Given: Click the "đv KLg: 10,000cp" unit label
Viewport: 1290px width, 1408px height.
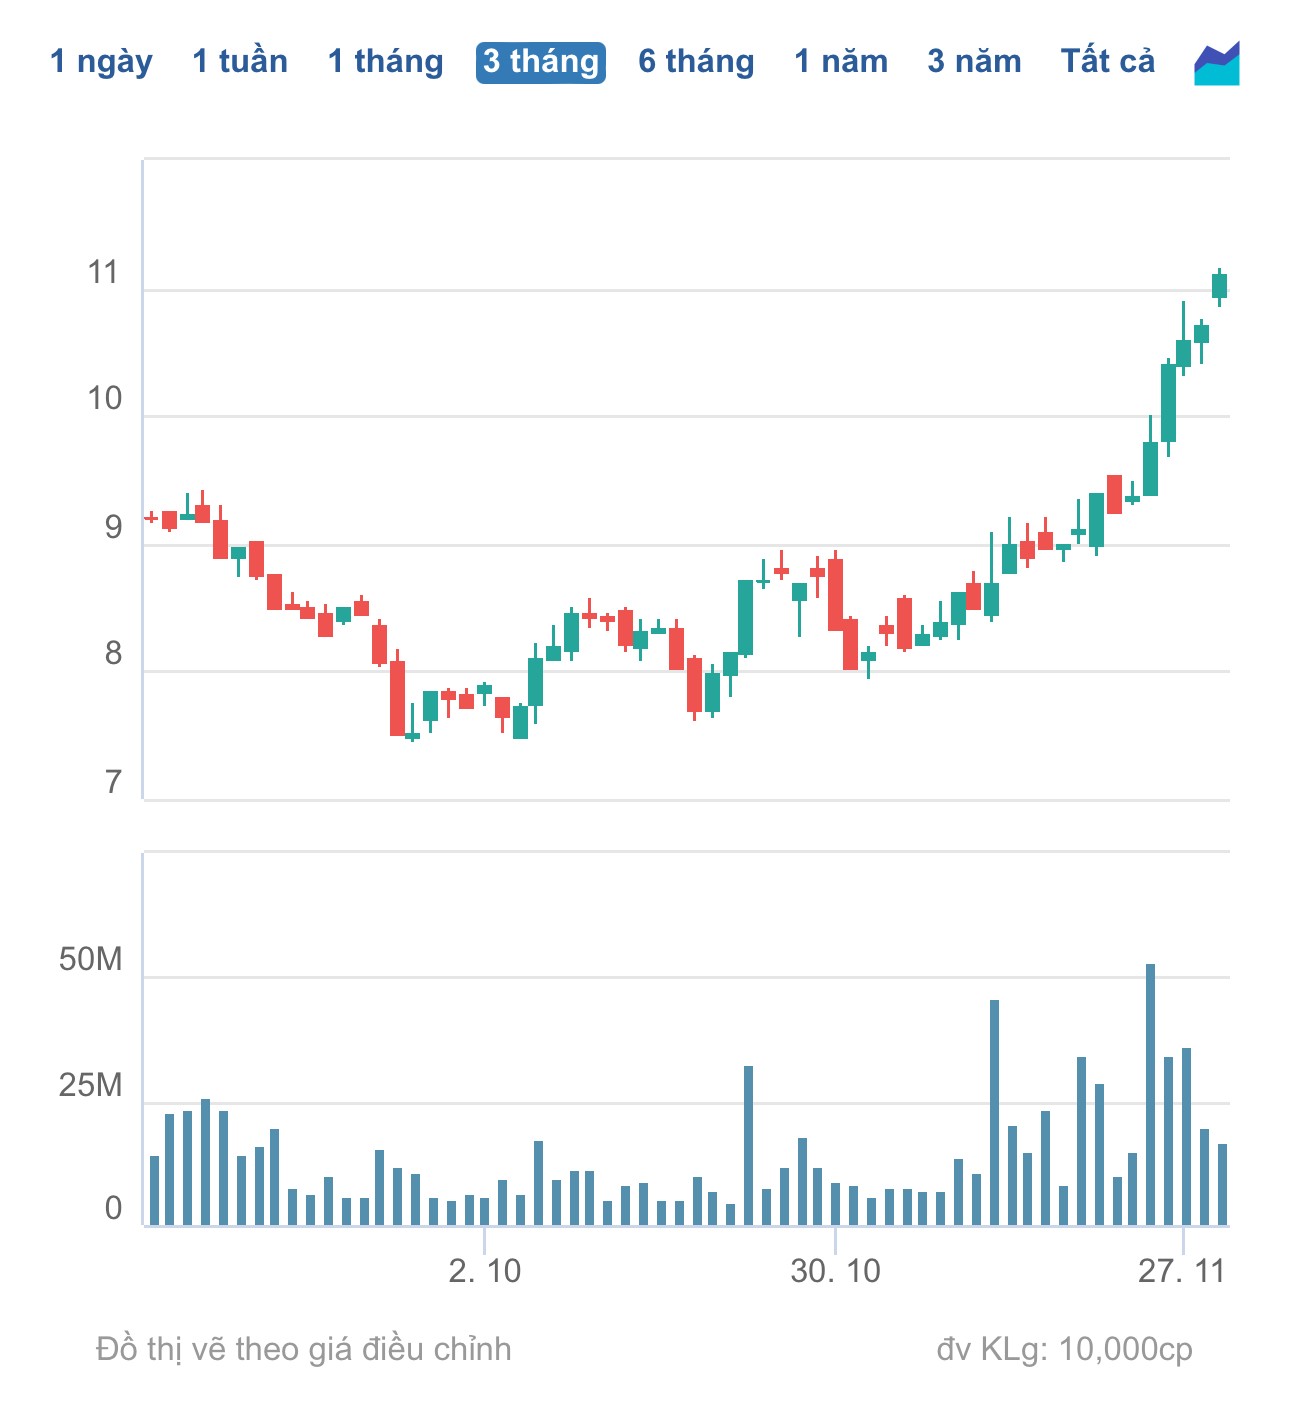Looking at the screenshot, I should point(1064,1349).
